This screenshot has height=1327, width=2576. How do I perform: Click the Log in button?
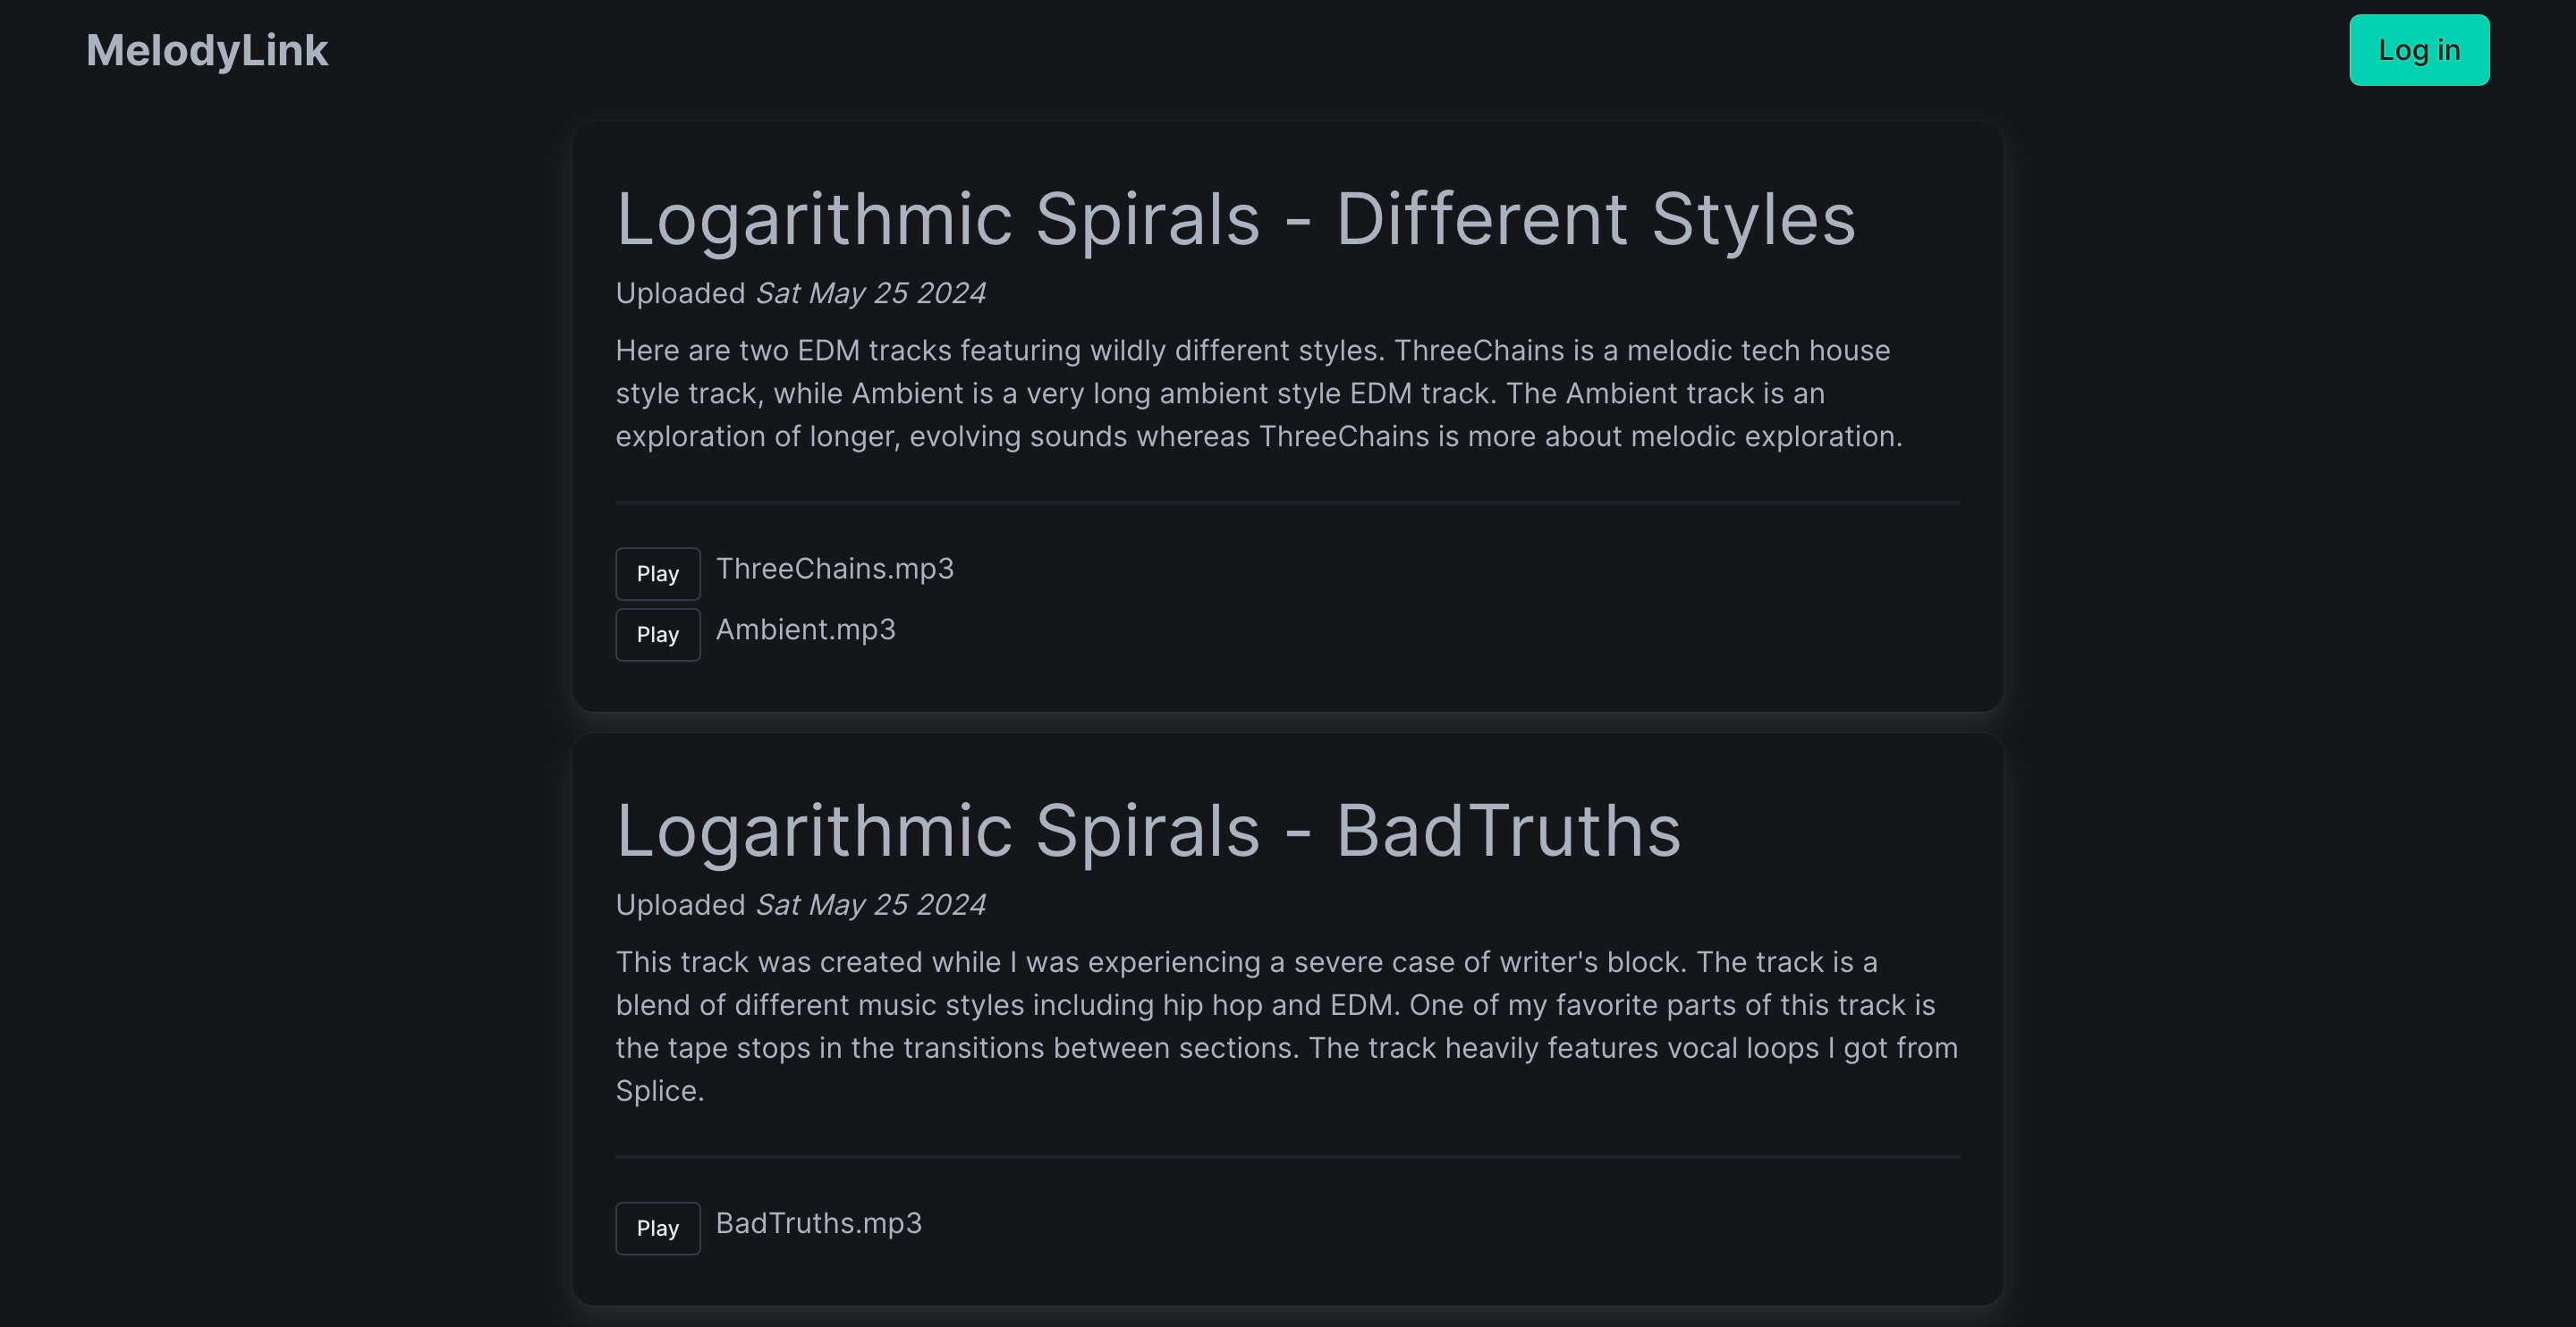pos(2418,50)
